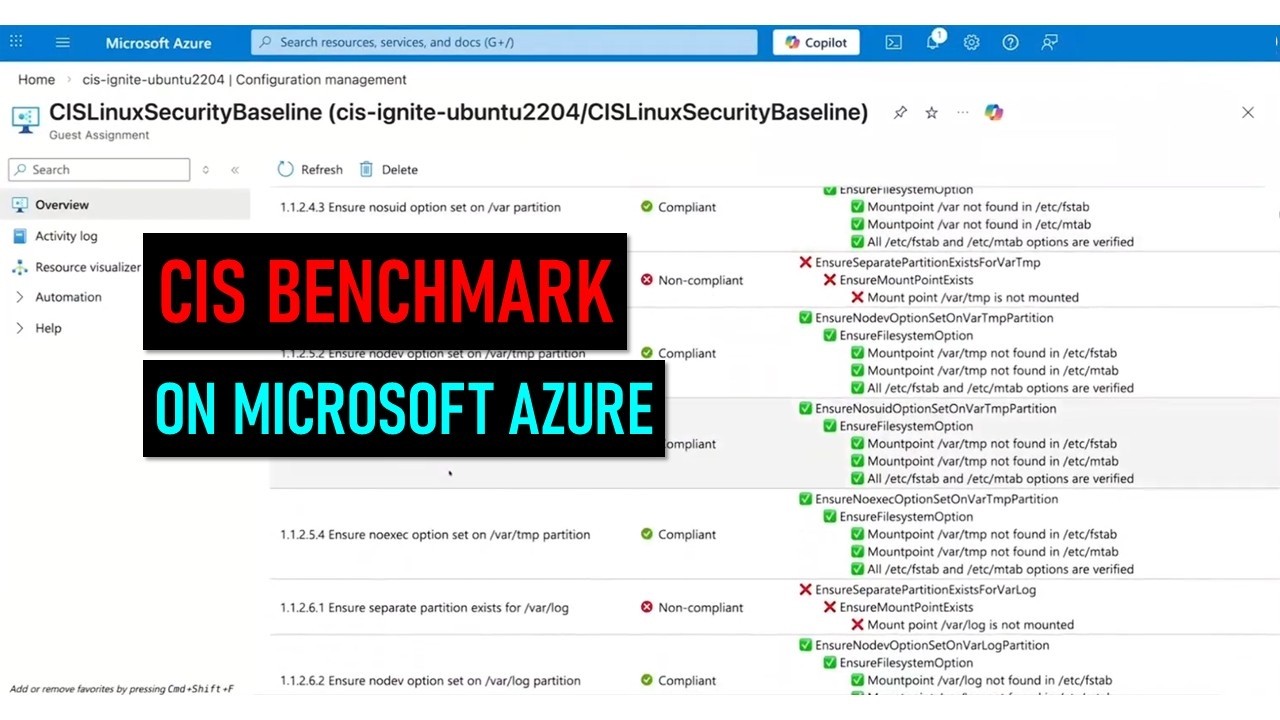Open Resource visualizer in the sidebar
This screenshot has height=720, width=1280.
pyautogui.click(x=75, y=267)
